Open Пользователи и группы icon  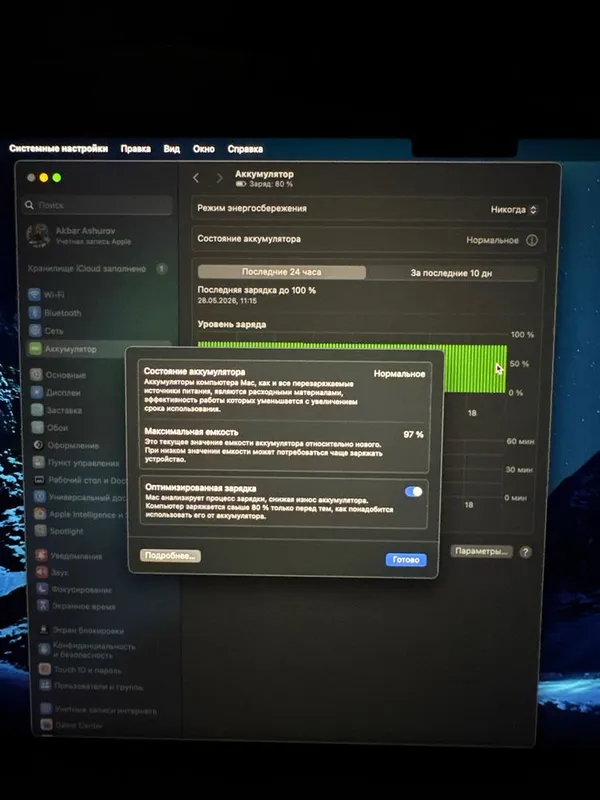(x=45, y=685)
